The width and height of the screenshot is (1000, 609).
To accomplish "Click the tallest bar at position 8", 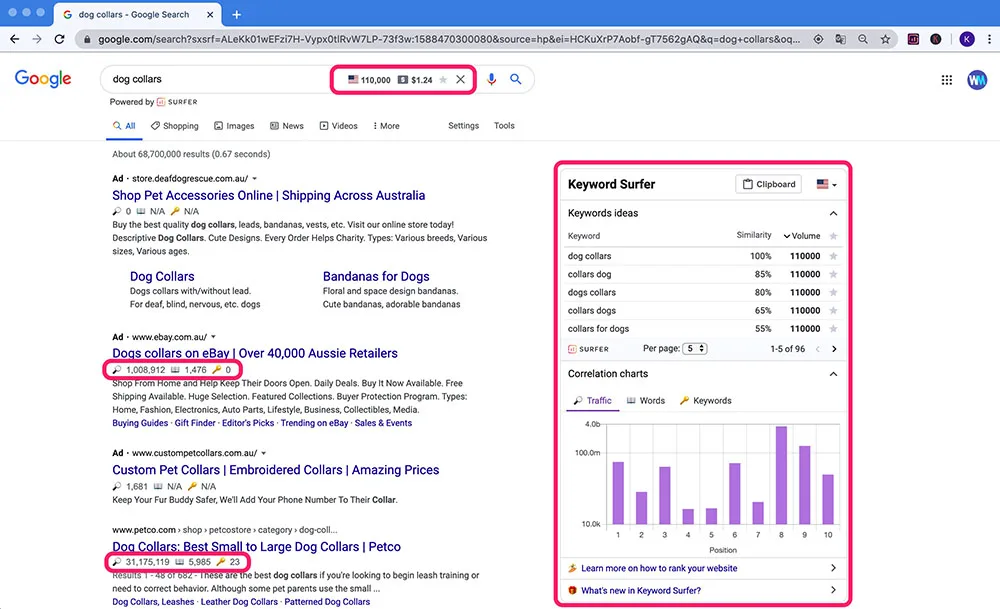I will (781, 475).
